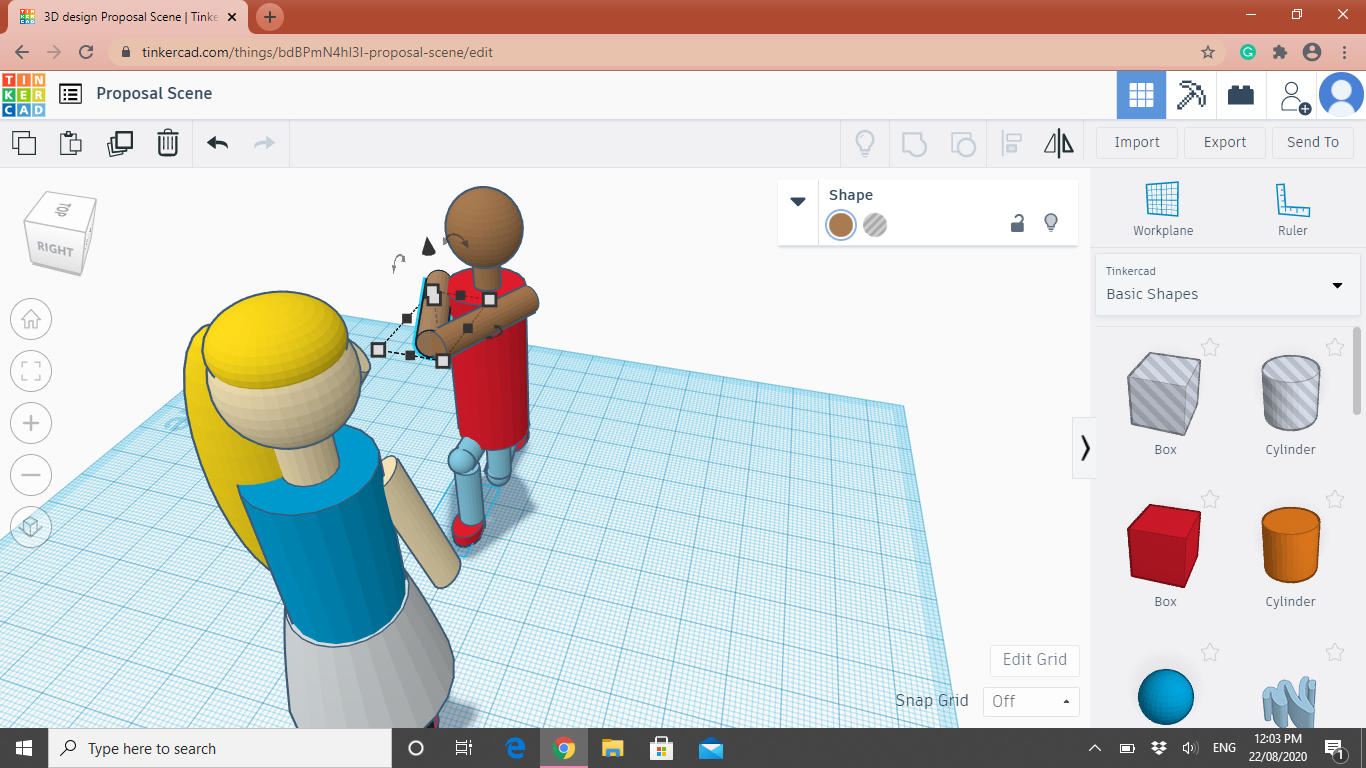Toggle the shape lock icon
The height and width of the screenshot is (768, 1366).
pos(1017,223)
